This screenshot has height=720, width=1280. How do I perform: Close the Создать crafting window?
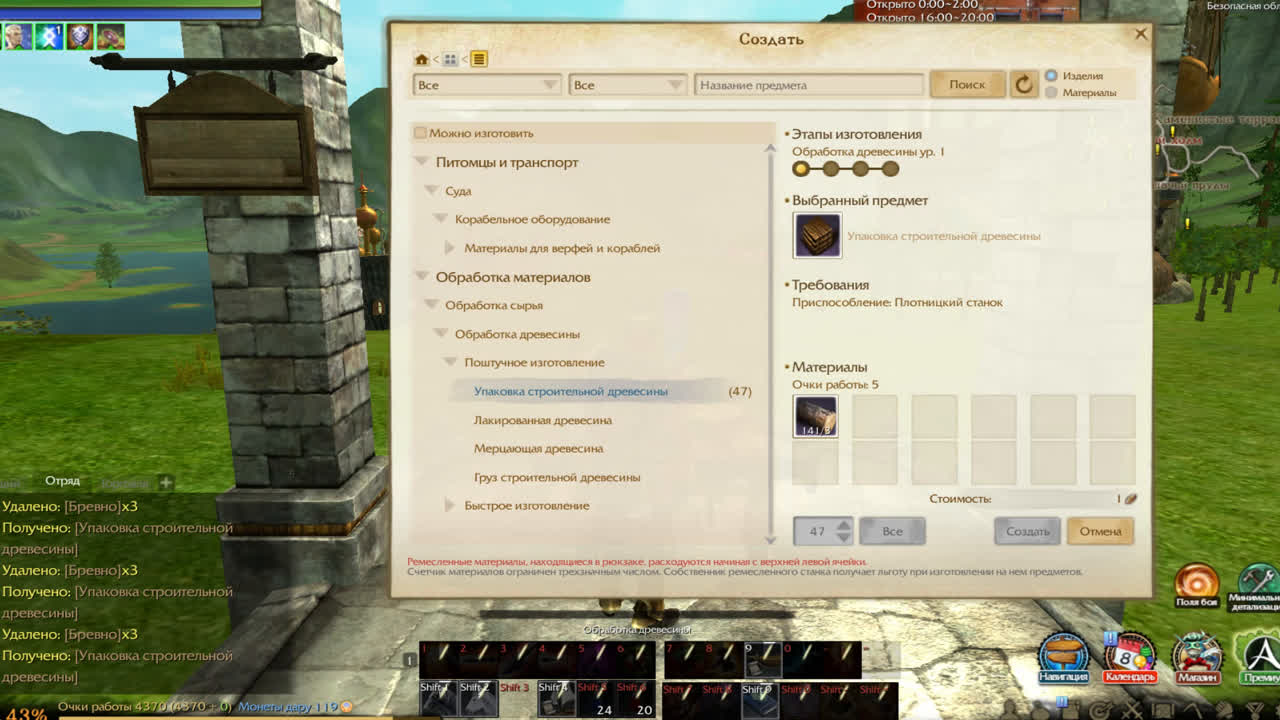point(1140,34)
